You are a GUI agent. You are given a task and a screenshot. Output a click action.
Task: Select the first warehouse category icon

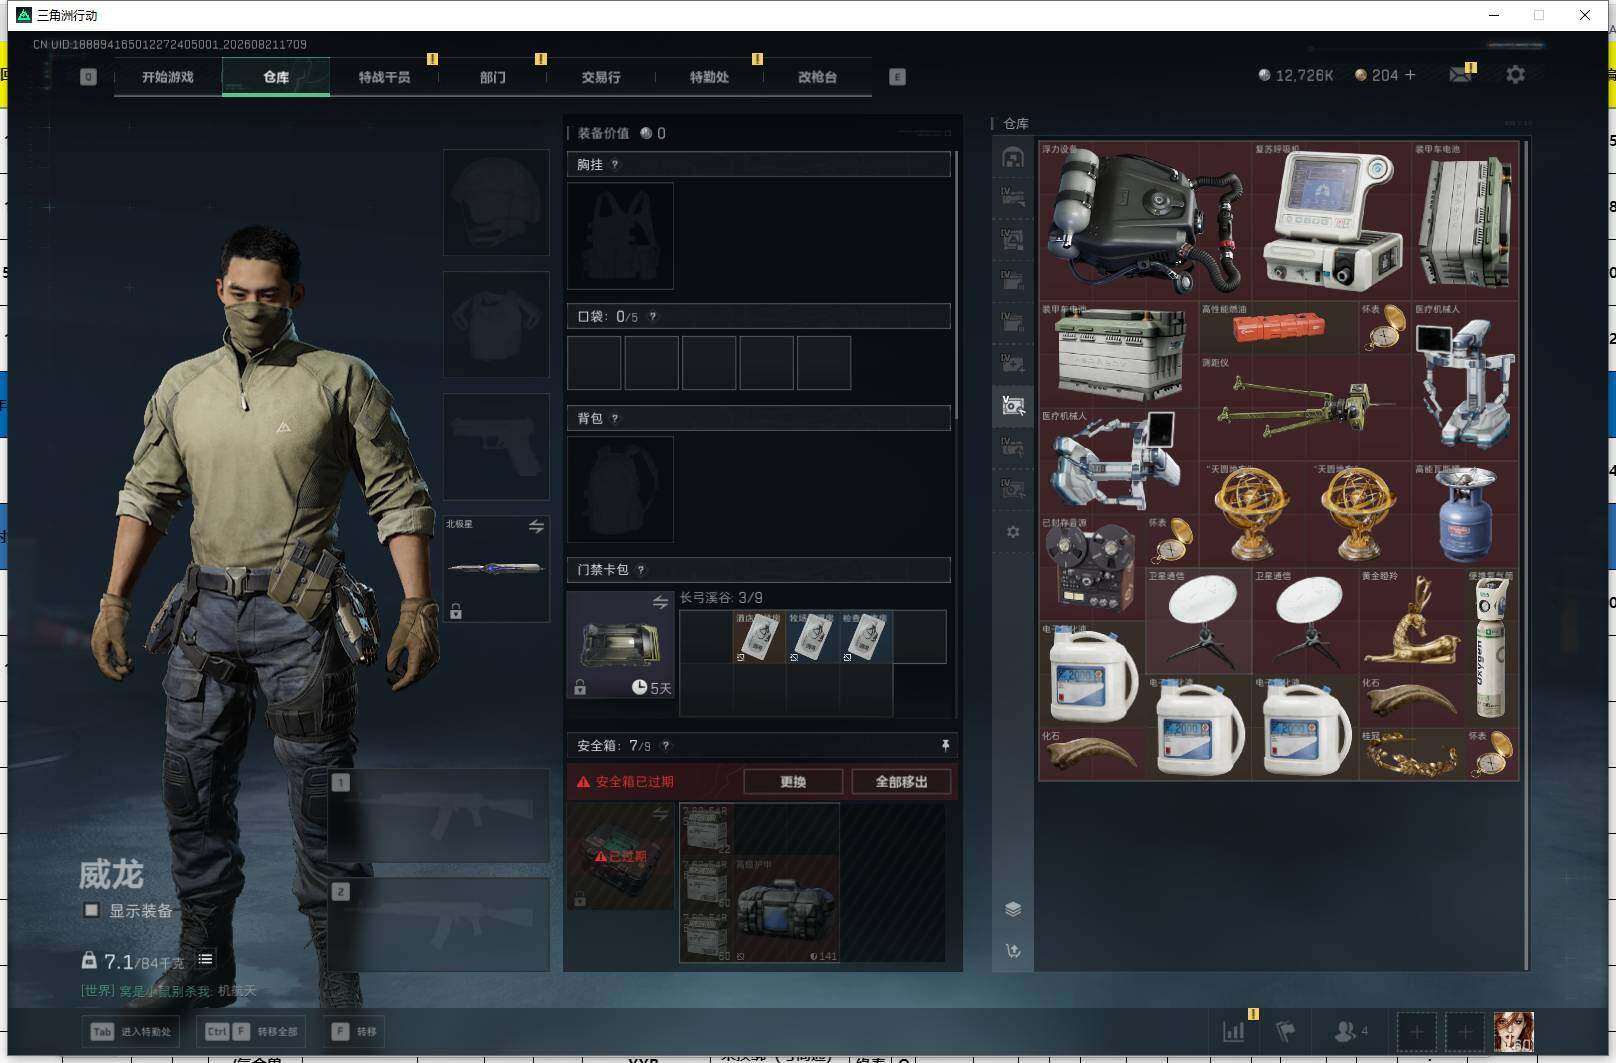pos(1013,157)
